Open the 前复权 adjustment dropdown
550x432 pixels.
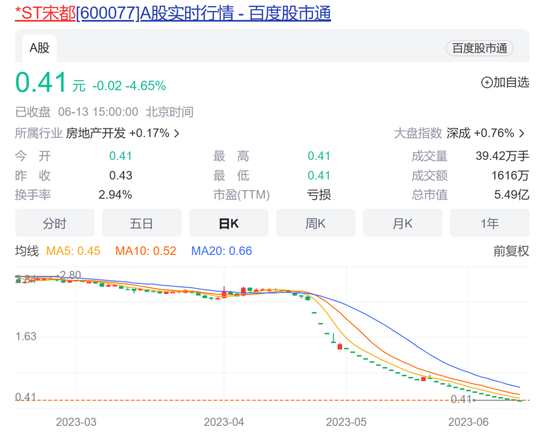511,251
